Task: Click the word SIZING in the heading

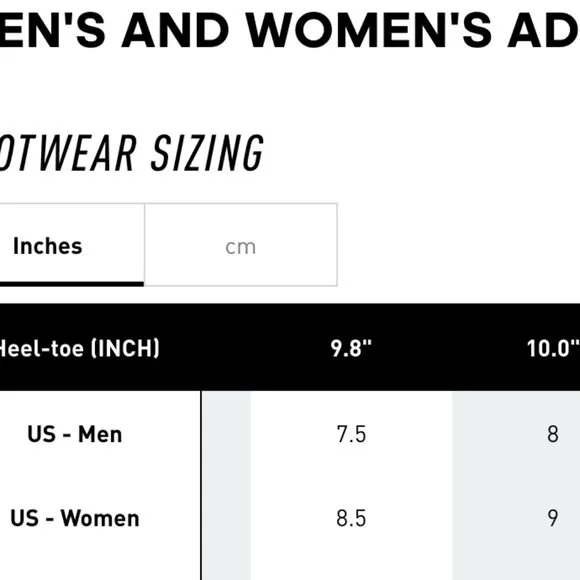Action: point(208,153)
